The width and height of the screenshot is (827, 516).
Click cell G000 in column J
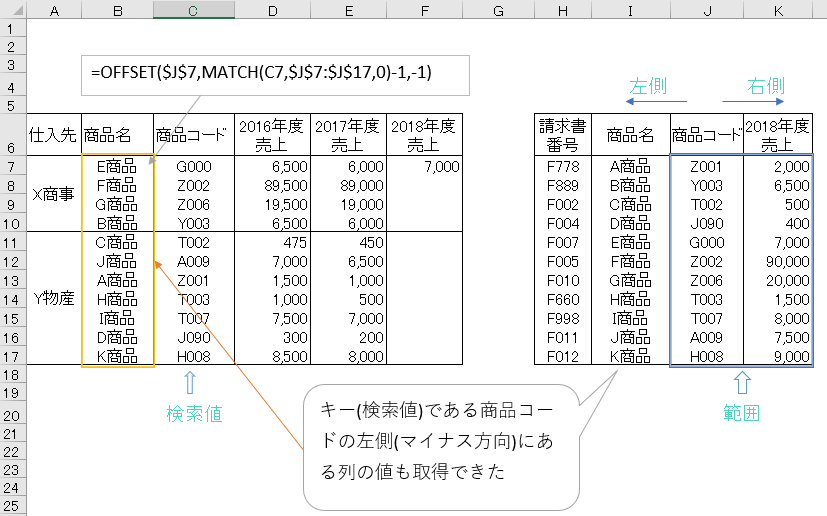click(707, 243)
